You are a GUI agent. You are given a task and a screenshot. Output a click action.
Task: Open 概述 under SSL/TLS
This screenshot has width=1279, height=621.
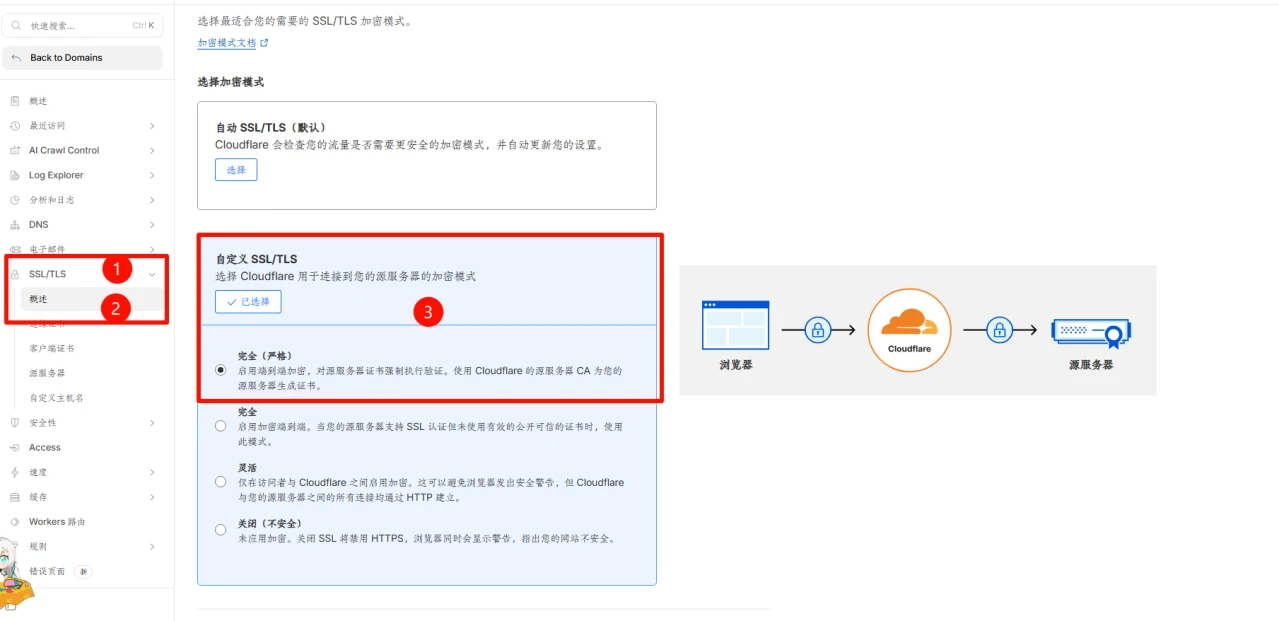click(x=92, y=299)
